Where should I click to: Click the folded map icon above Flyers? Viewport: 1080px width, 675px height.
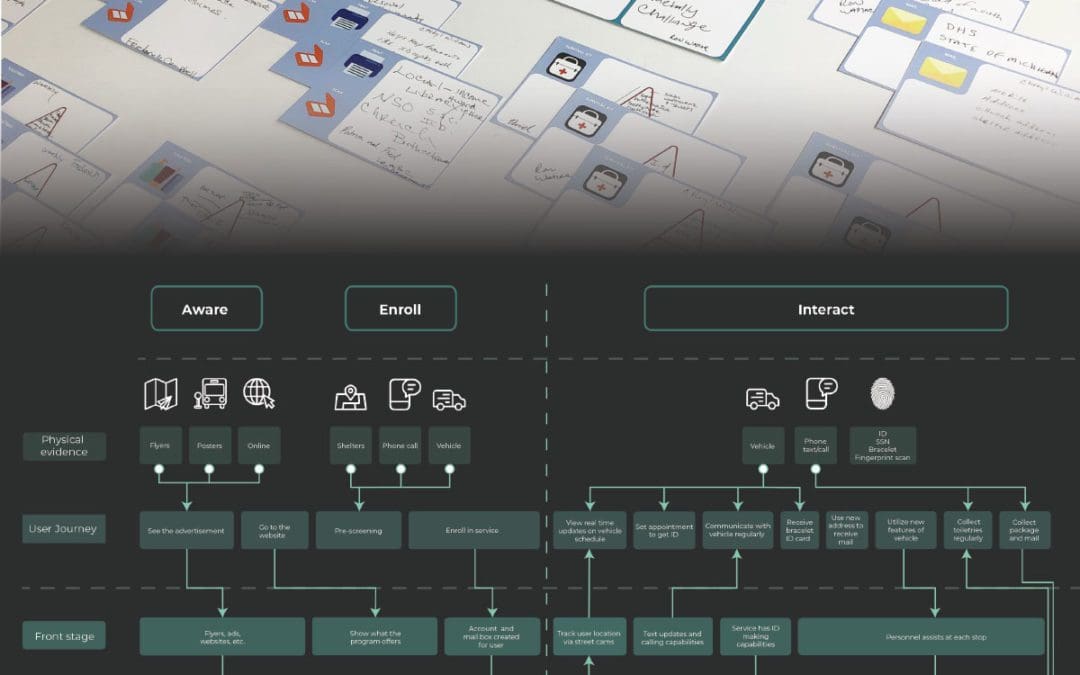(160, 394)
